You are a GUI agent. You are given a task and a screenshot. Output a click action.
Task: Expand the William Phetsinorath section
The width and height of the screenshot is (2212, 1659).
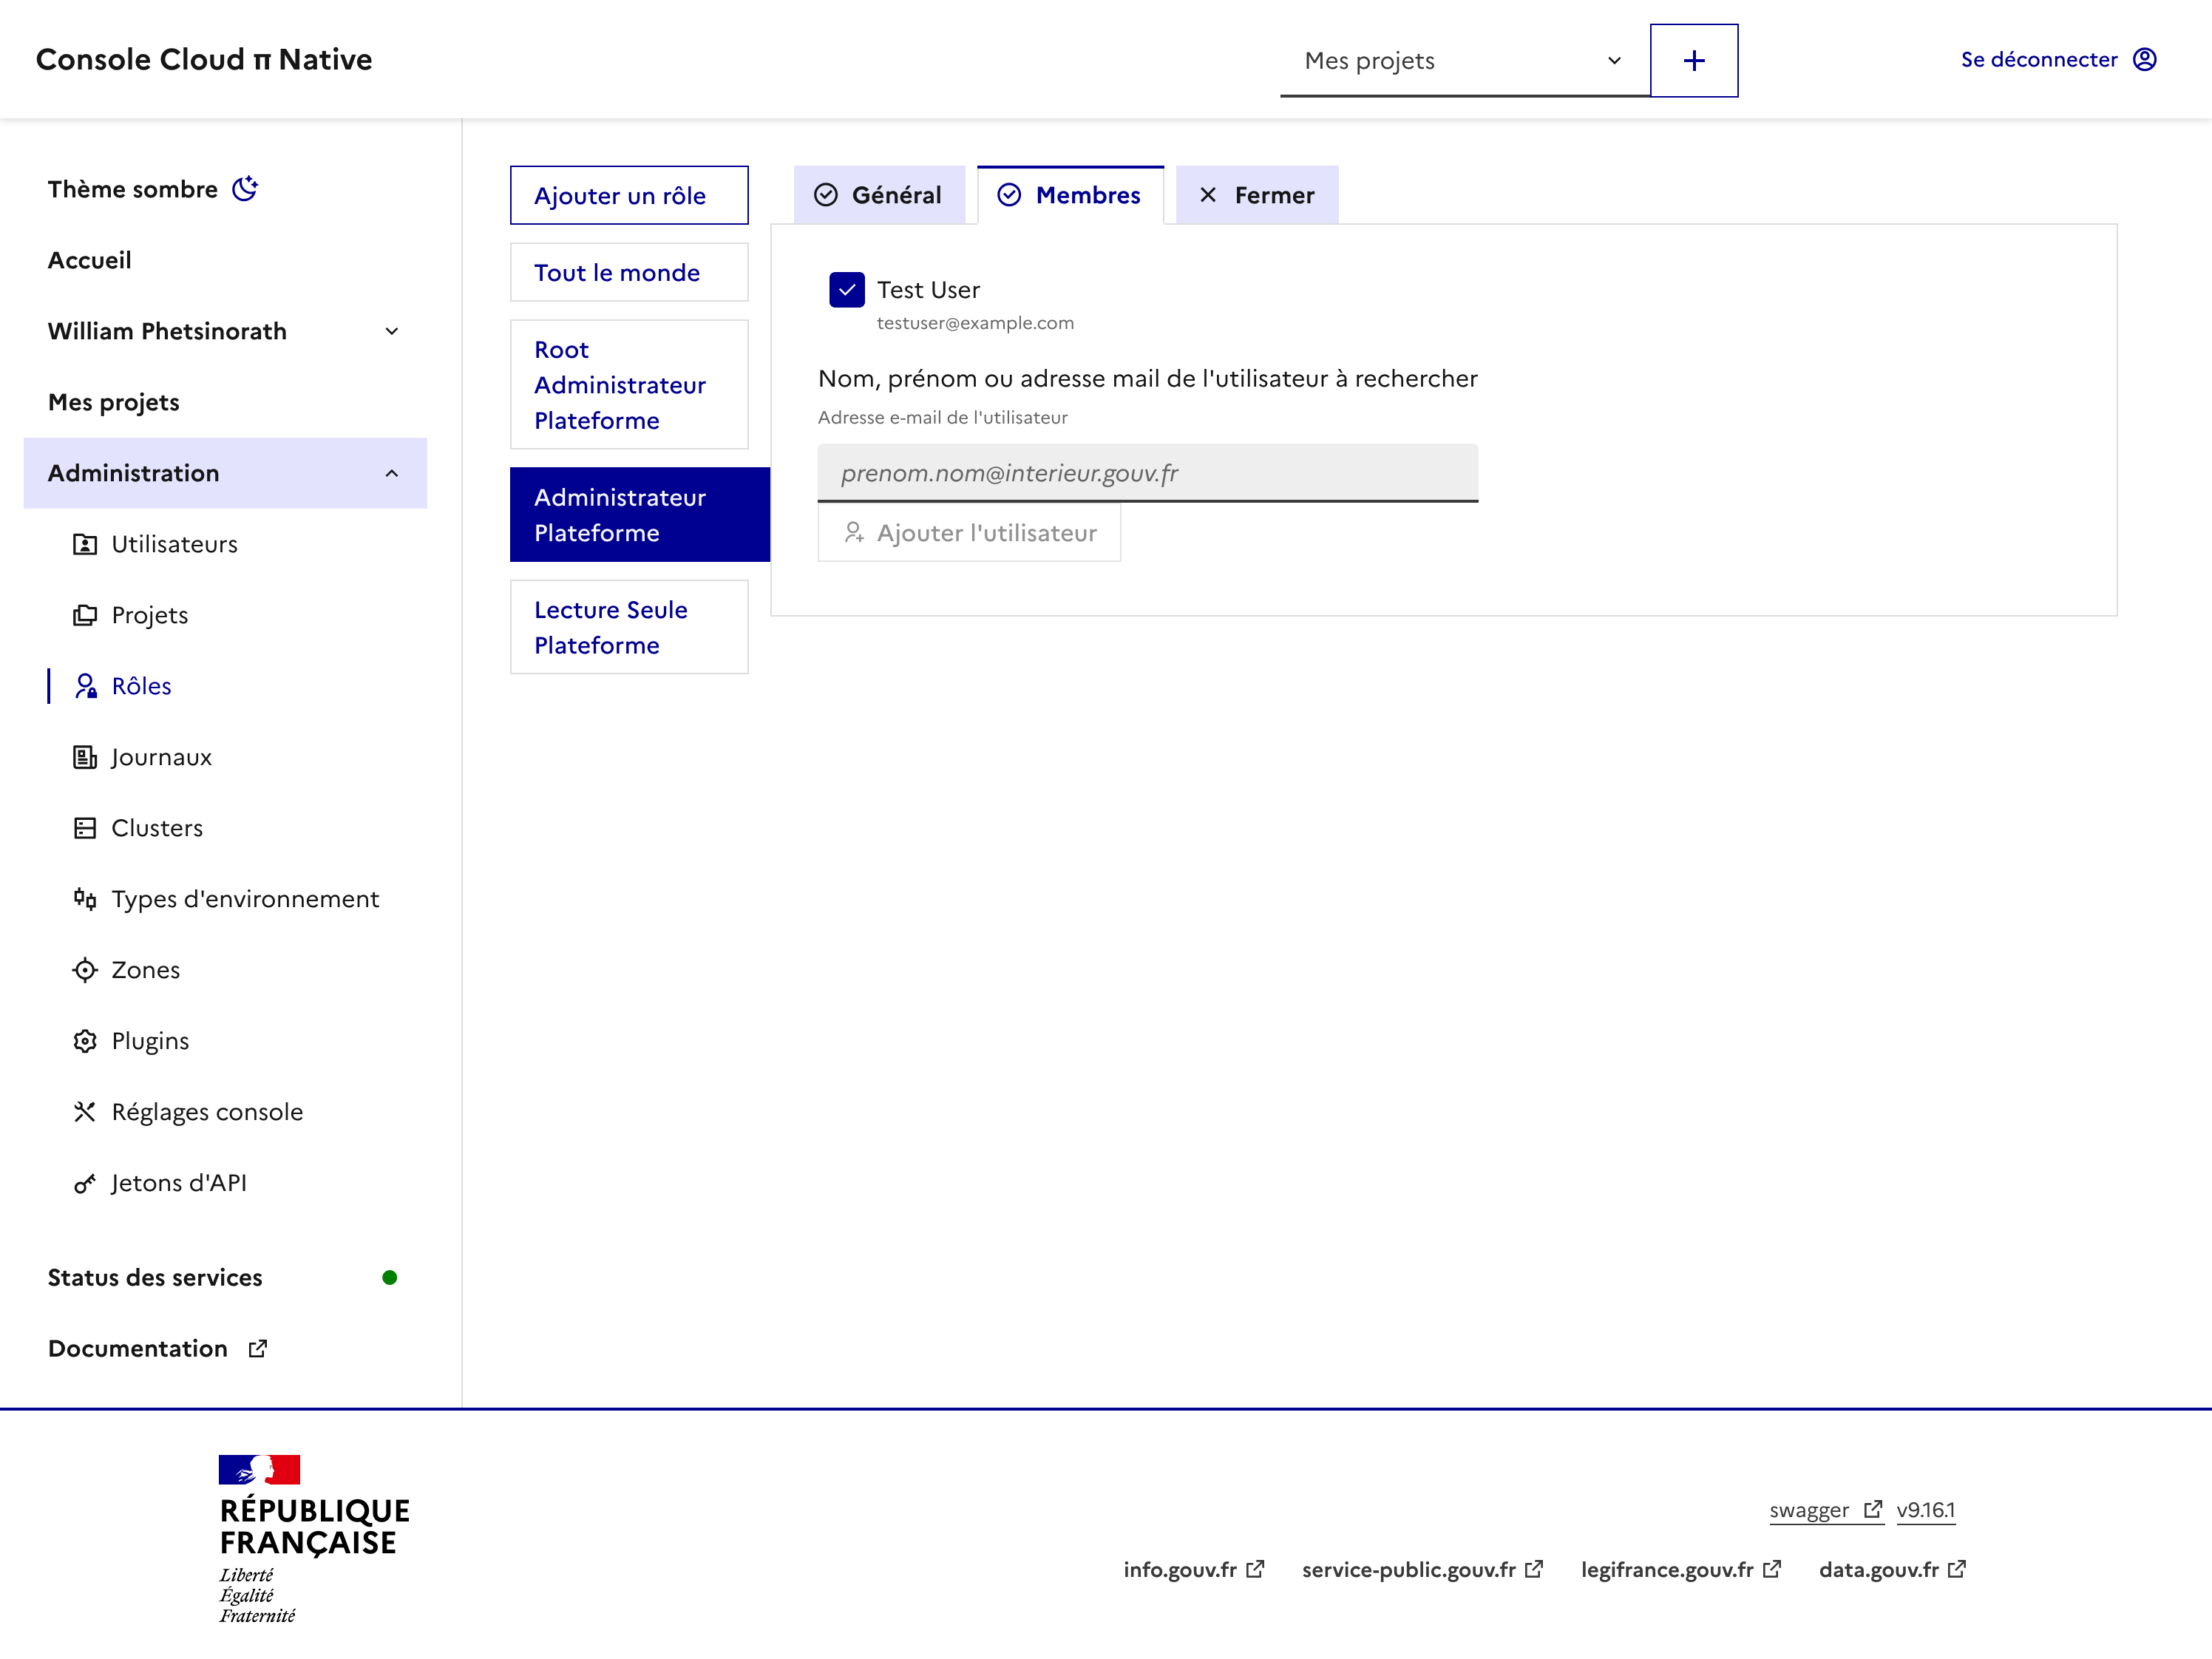(392, 331)
